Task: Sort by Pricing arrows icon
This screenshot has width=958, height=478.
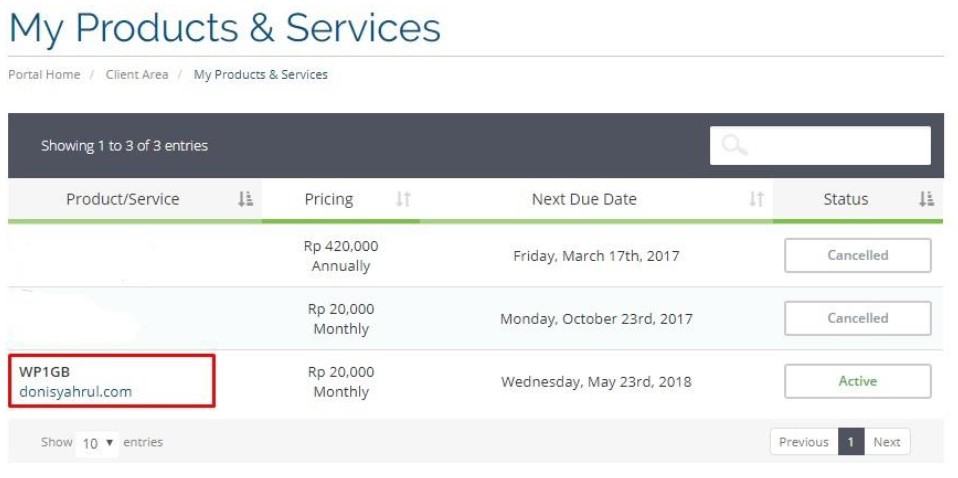Action: point(403,199)
